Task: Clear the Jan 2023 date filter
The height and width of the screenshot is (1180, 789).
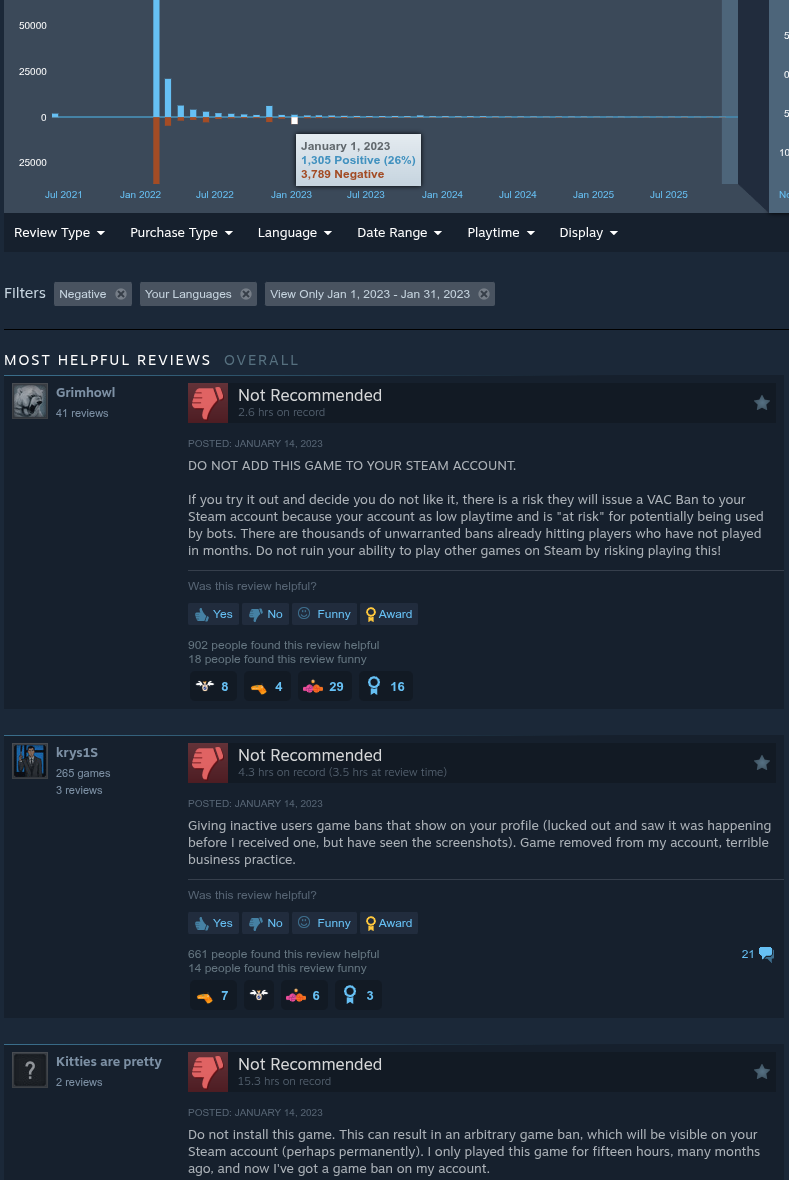Action: 484,294
